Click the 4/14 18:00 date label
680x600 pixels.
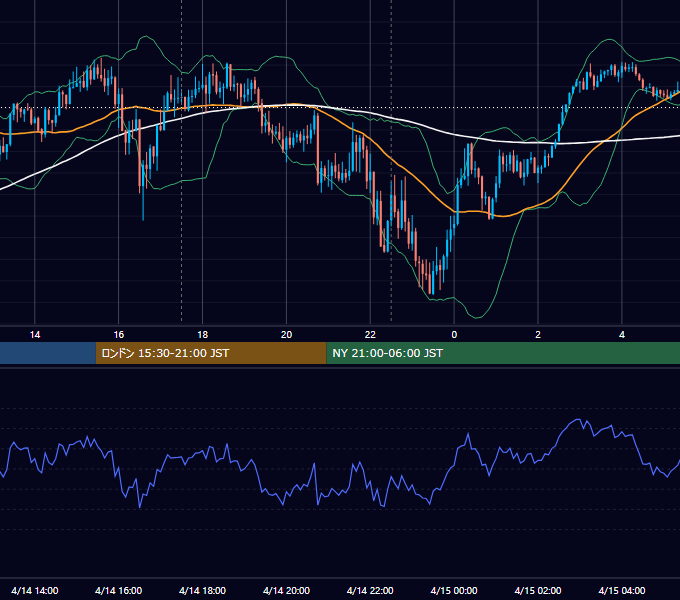[203, 590]
